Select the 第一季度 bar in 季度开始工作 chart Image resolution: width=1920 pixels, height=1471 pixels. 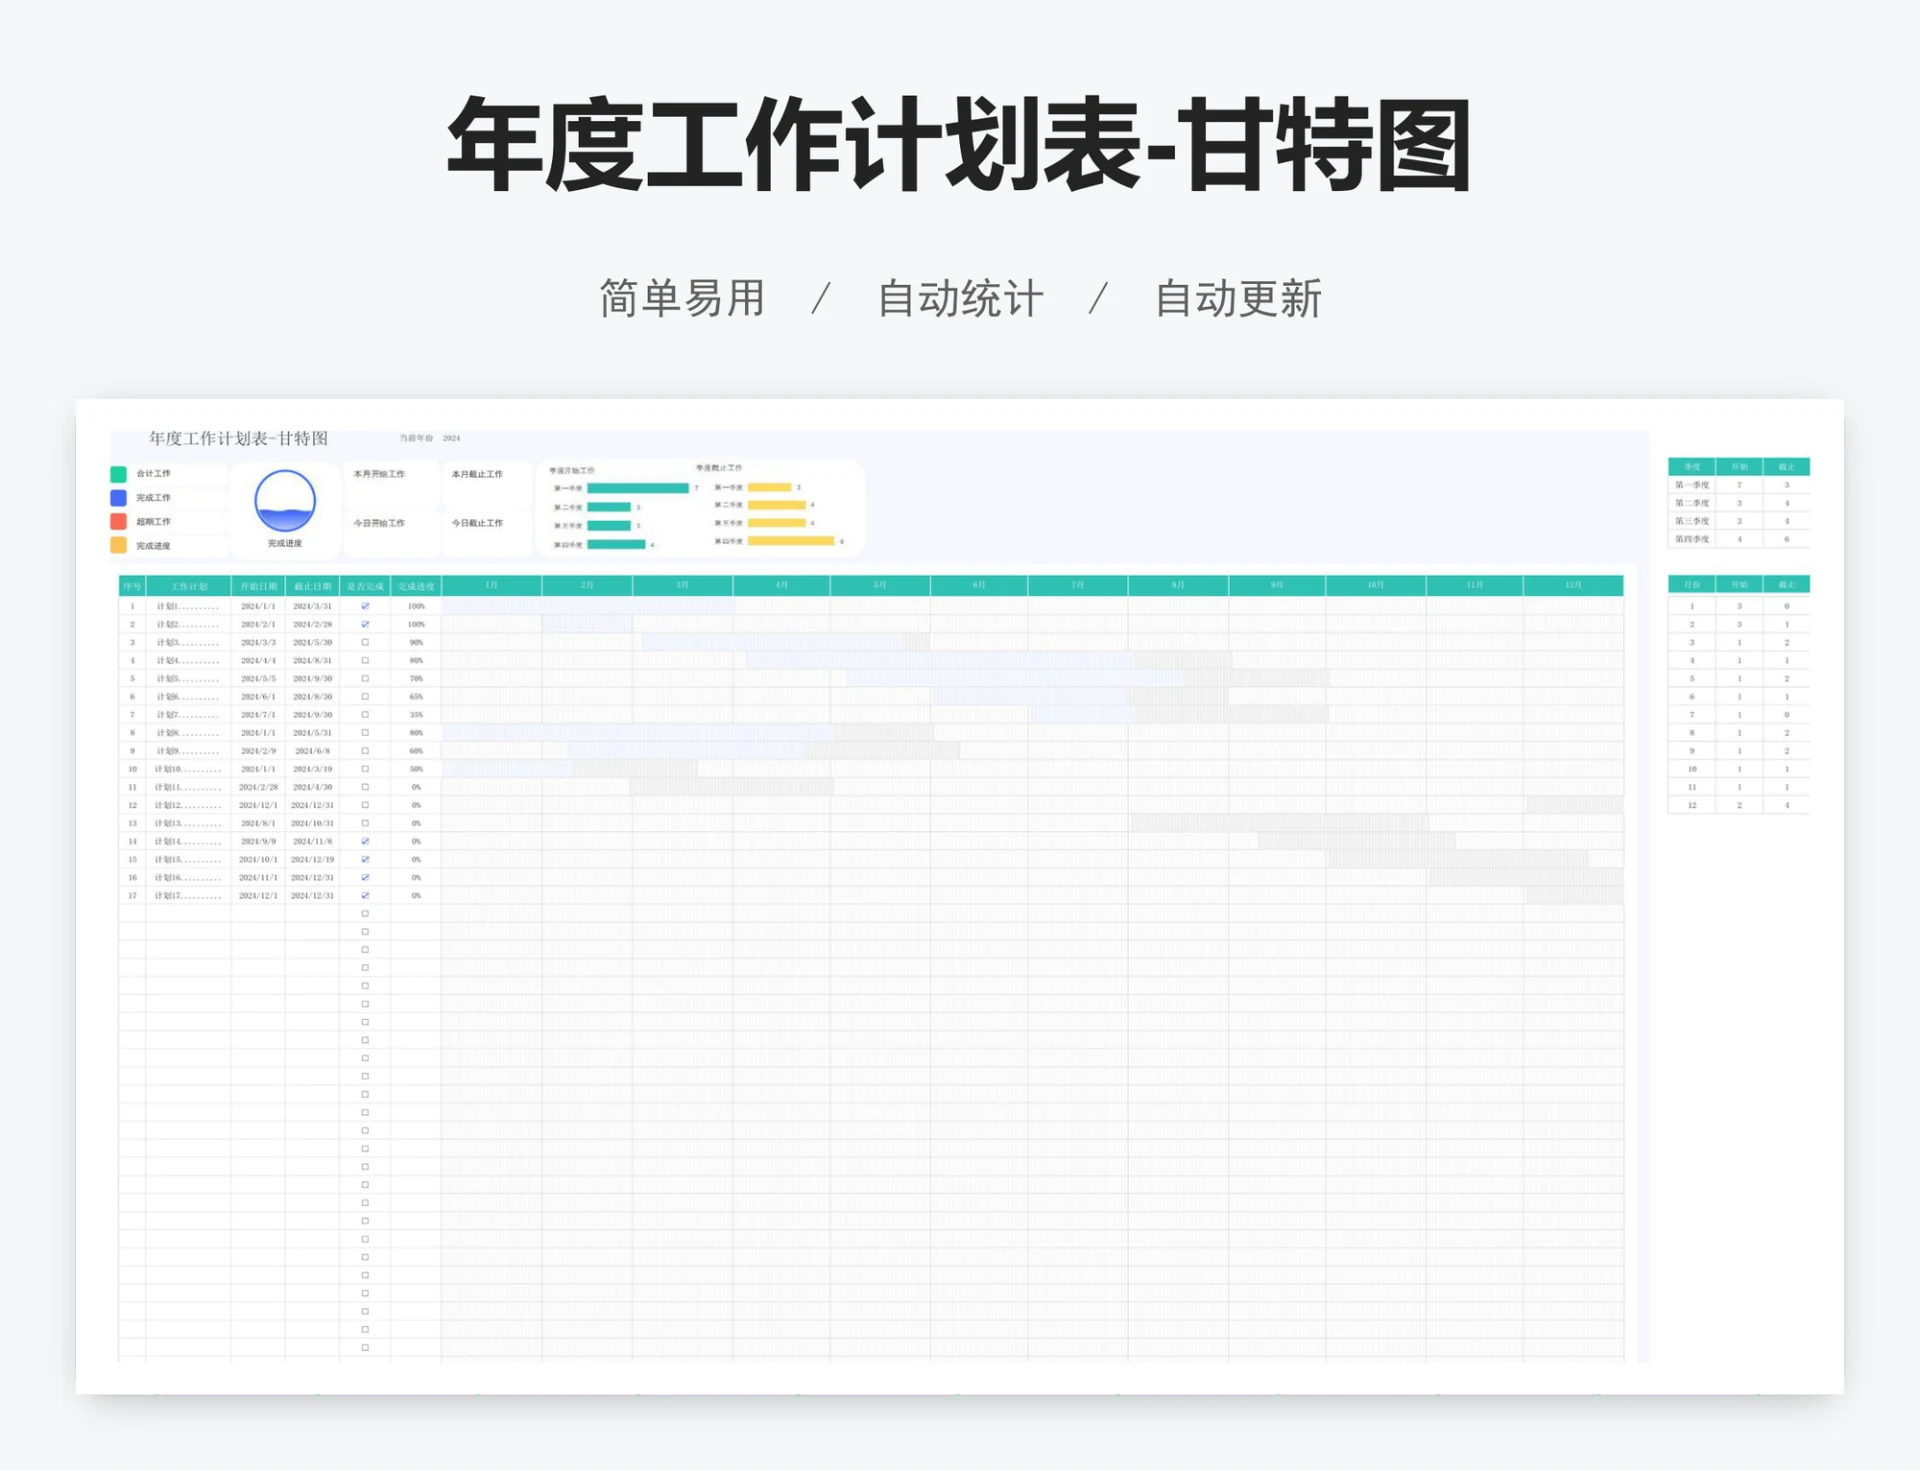point(640,487)
